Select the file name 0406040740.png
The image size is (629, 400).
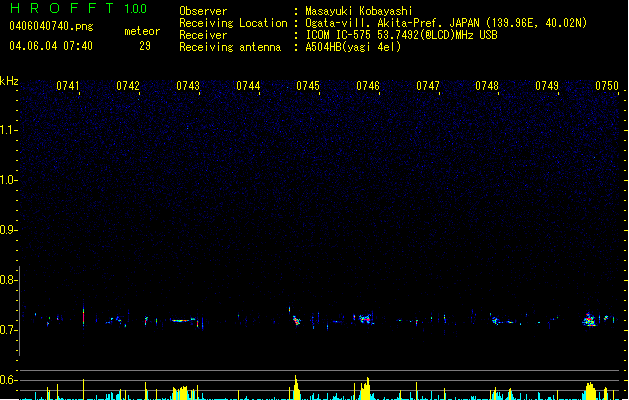point(51,26)
